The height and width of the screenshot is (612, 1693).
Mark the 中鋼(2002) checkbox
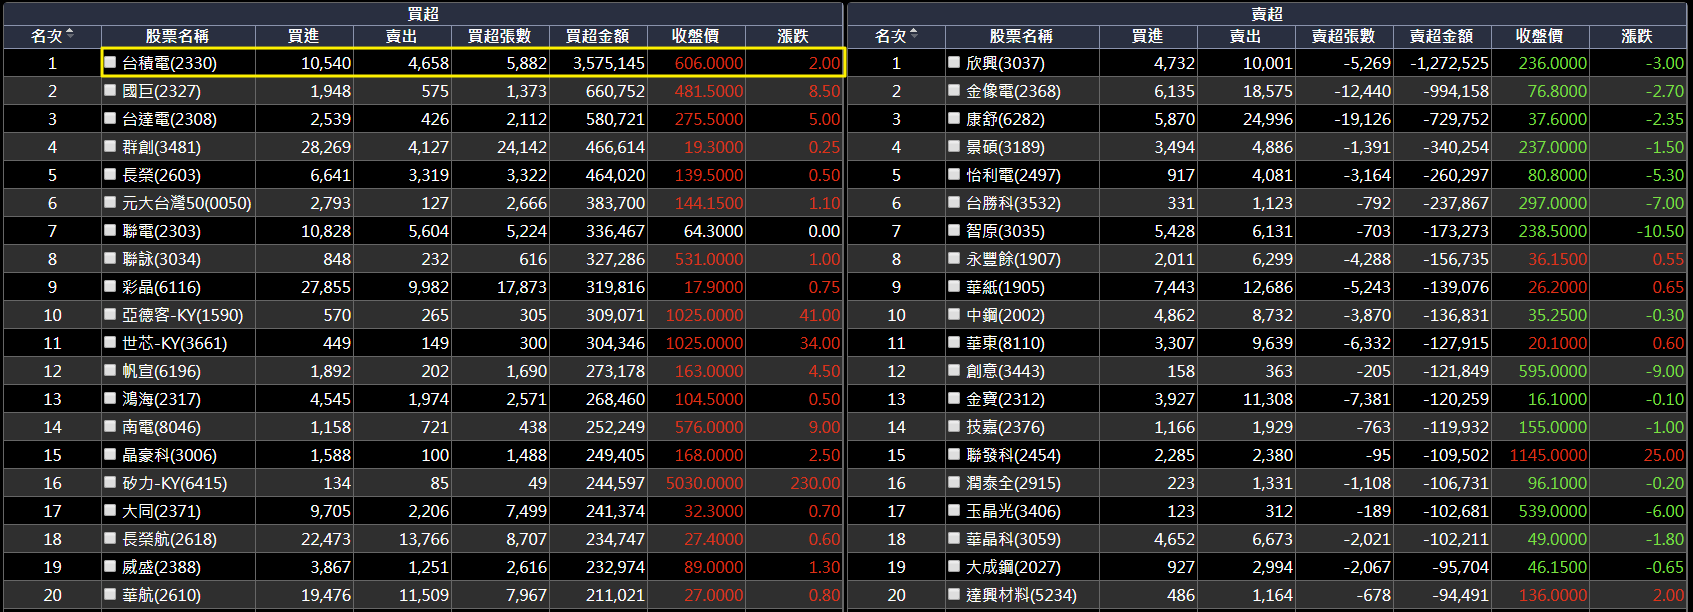pyautogui.click(x=955, y=314)
